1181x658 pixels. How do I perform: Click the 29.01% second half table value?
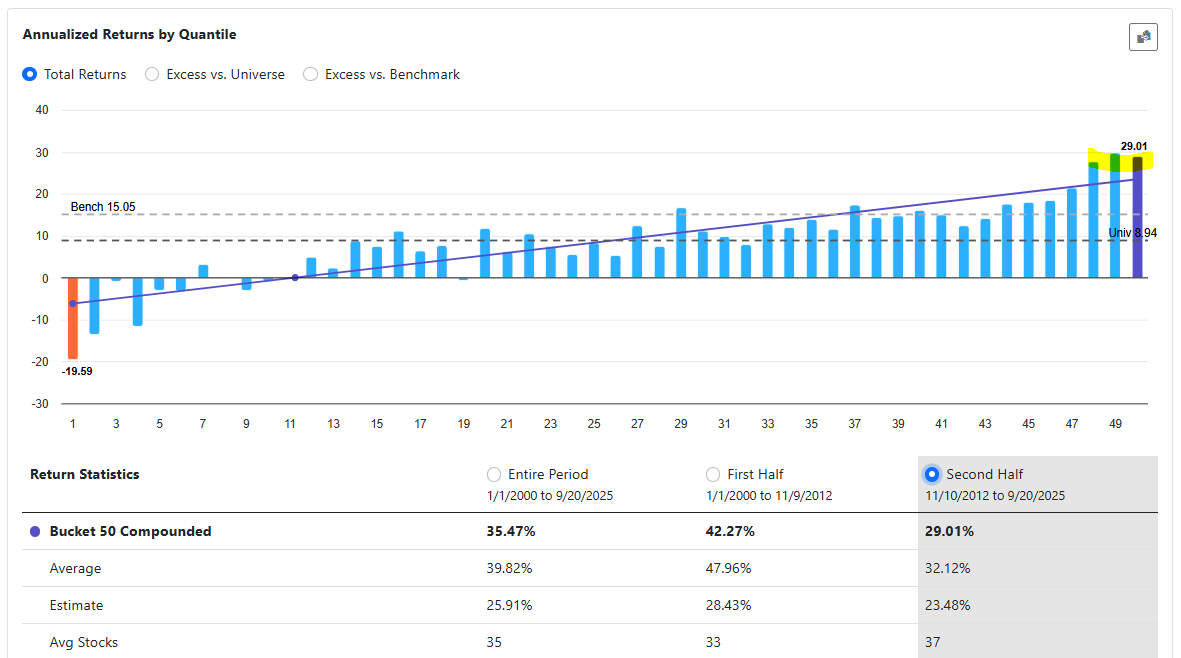point(949,532)
